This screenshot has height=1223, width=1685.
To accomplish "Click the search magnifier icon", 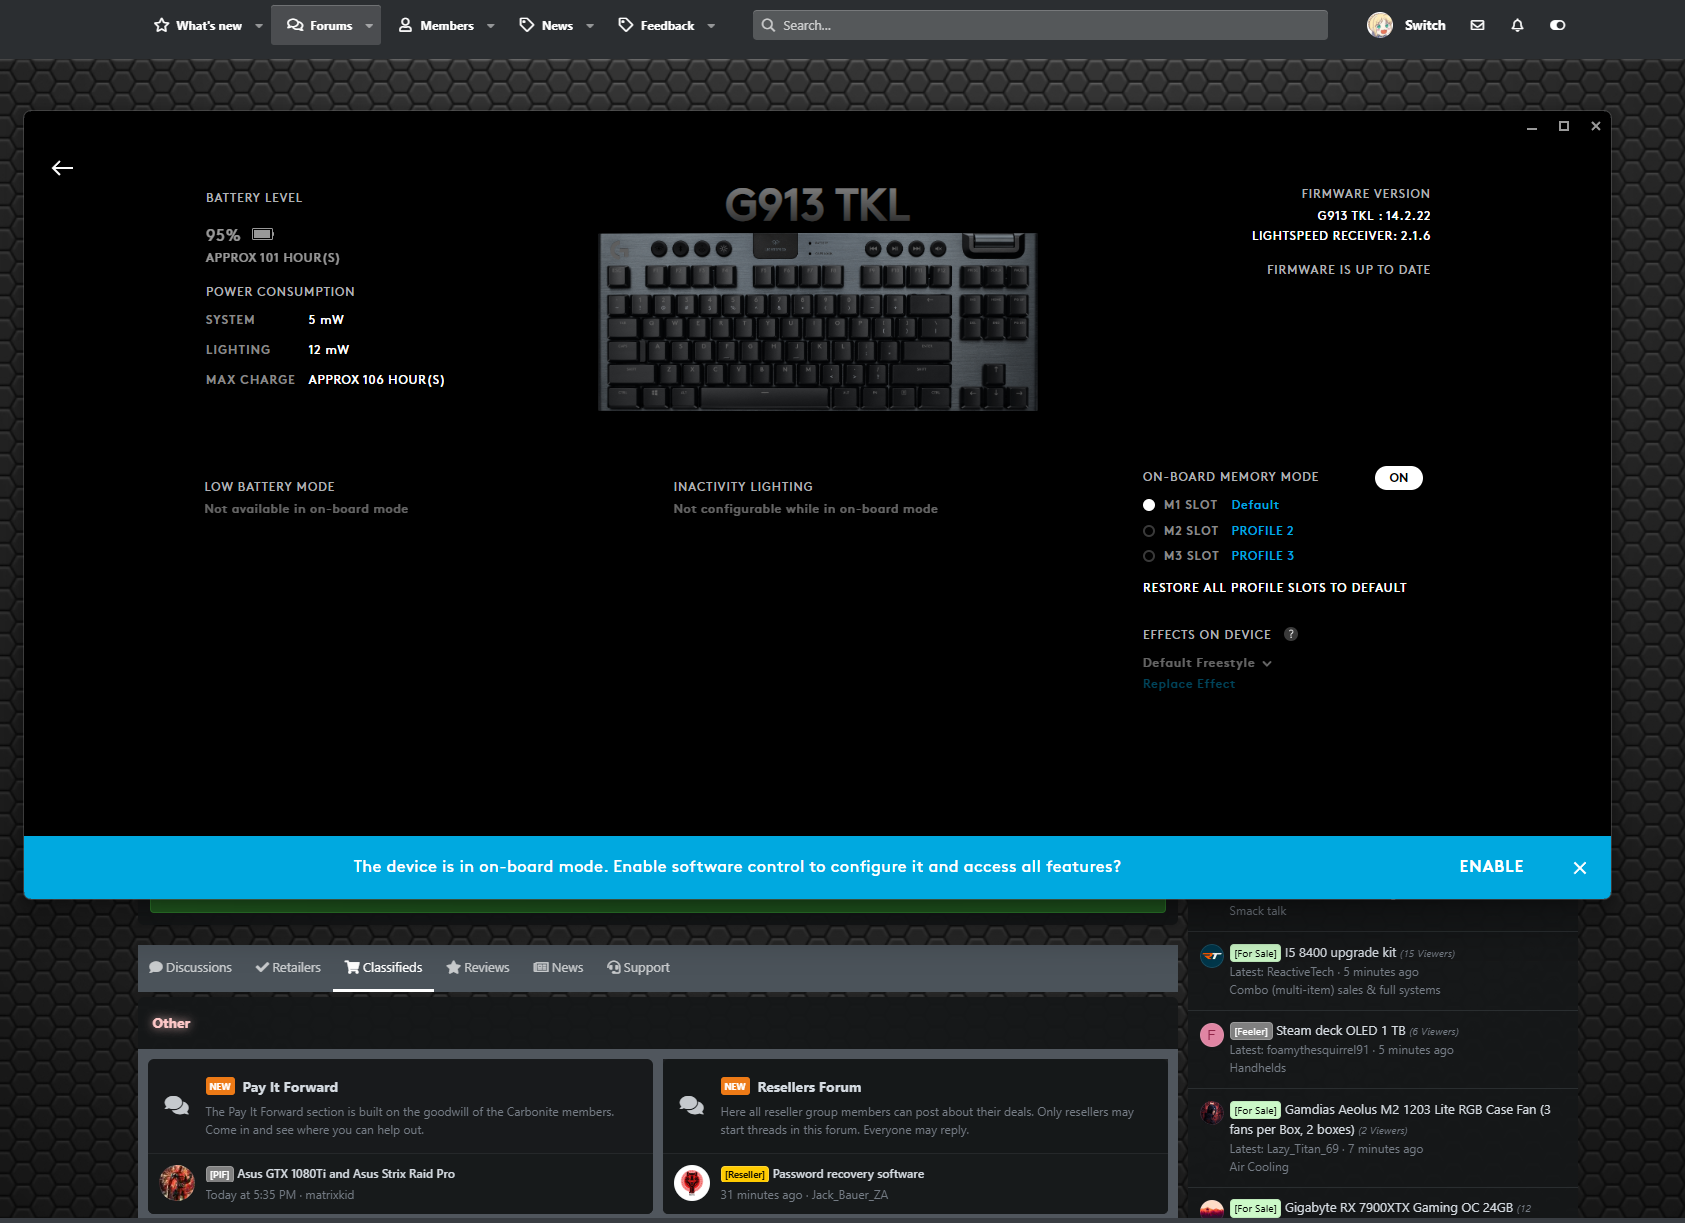I will tap(768, 25).
